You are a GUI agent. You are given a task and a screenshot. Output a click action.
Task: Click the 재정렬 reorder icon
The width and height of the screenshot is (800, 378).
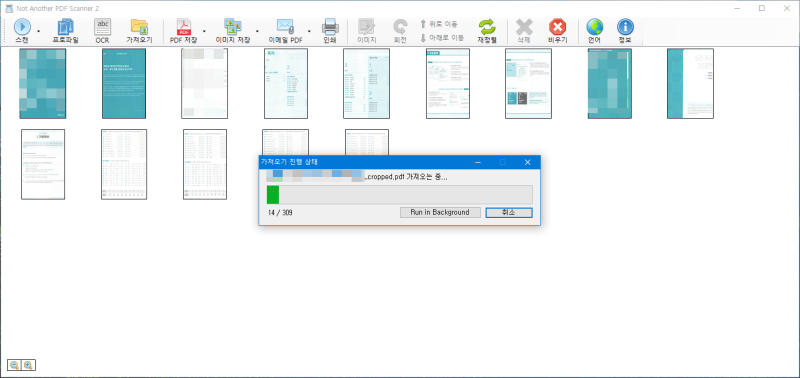[487, 26]
